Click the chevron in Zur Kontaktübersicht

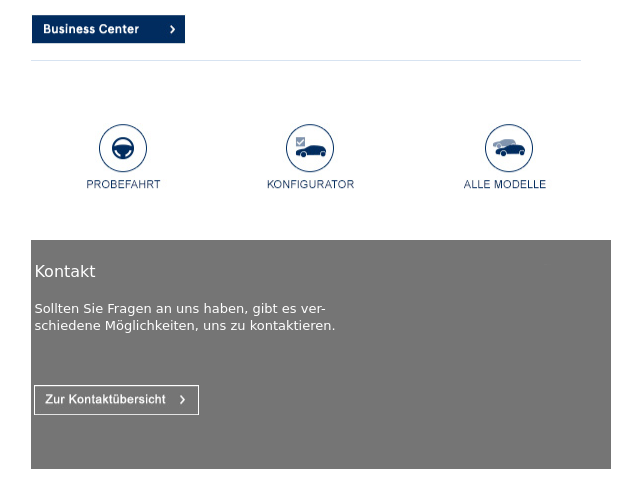click(182, 400)
